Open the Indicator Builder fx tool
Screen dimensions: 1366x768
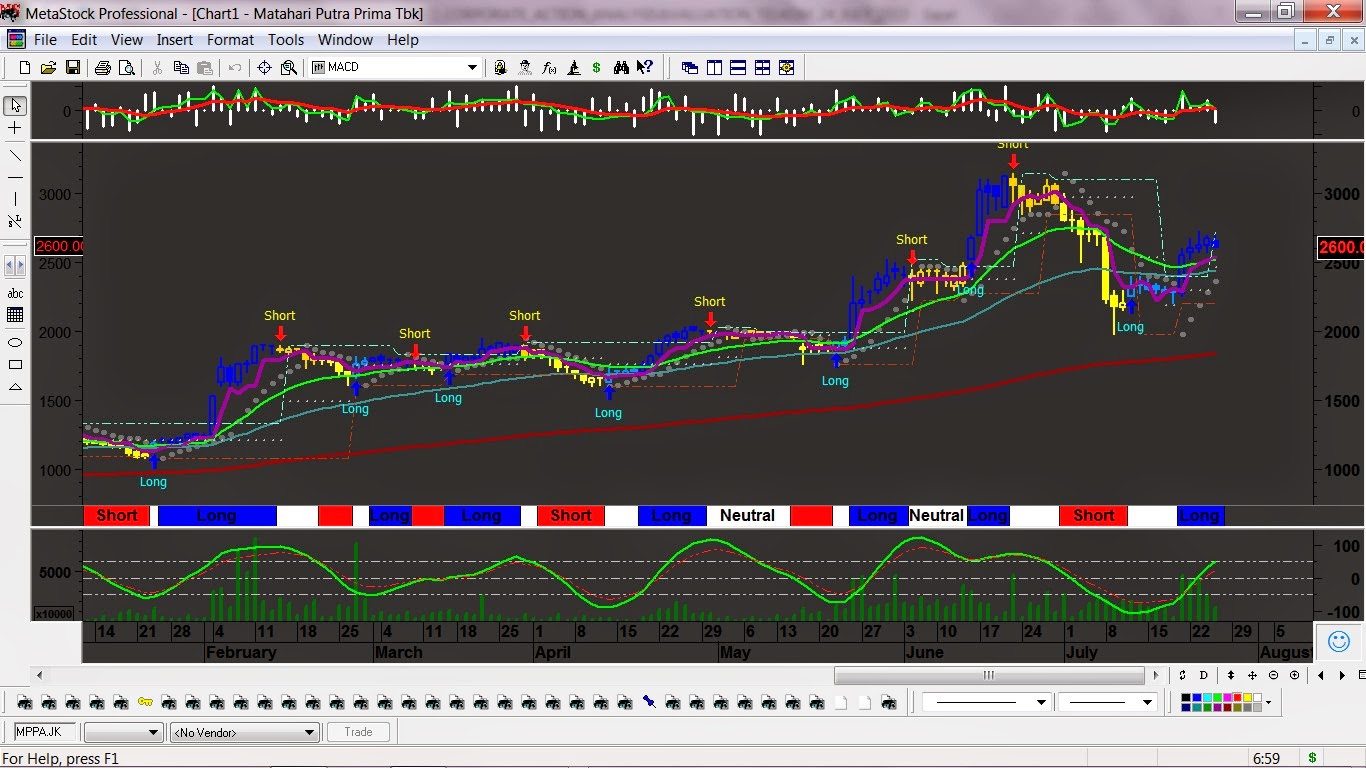click(x=548, y=67)
